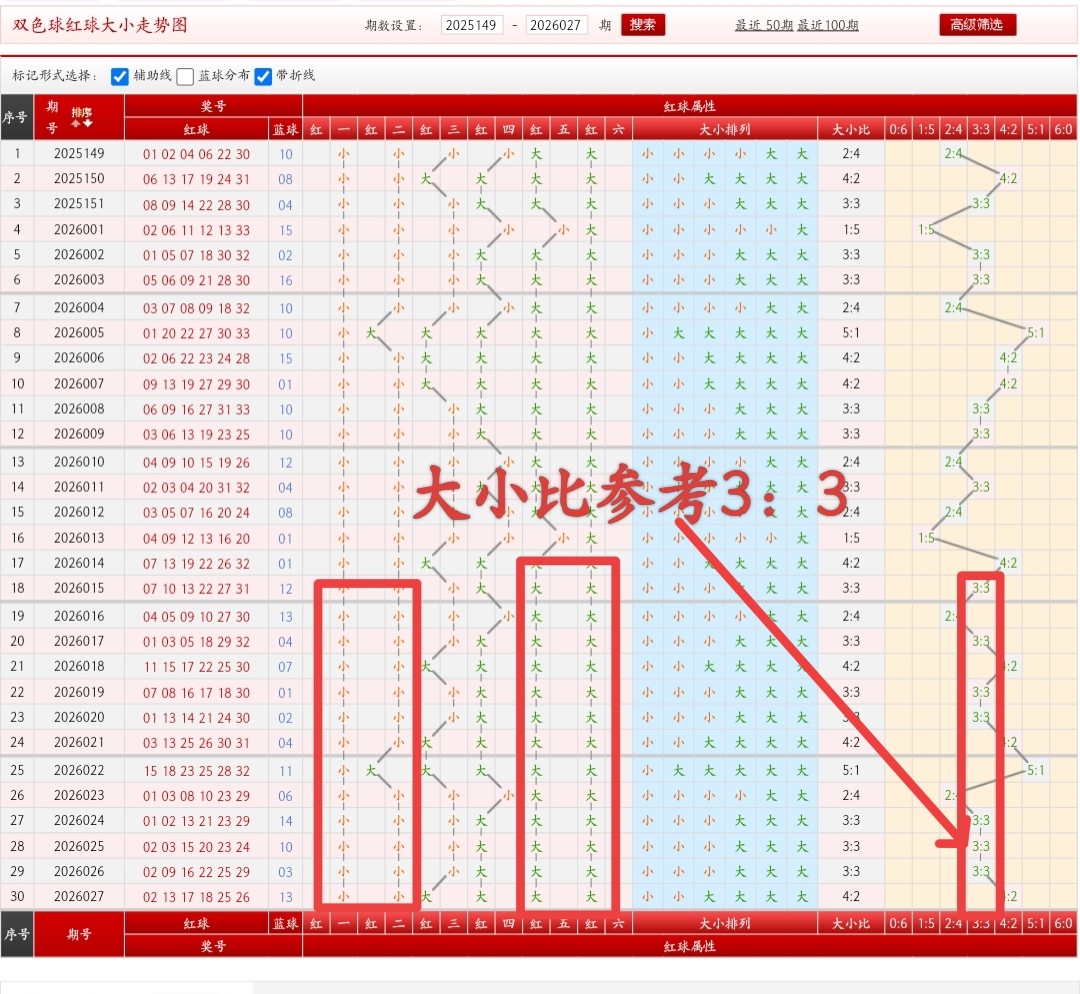1080x994 pixels.
Task: Click the 奖号 header at table top
Action: pyautogui.click(x=213, y=106)
